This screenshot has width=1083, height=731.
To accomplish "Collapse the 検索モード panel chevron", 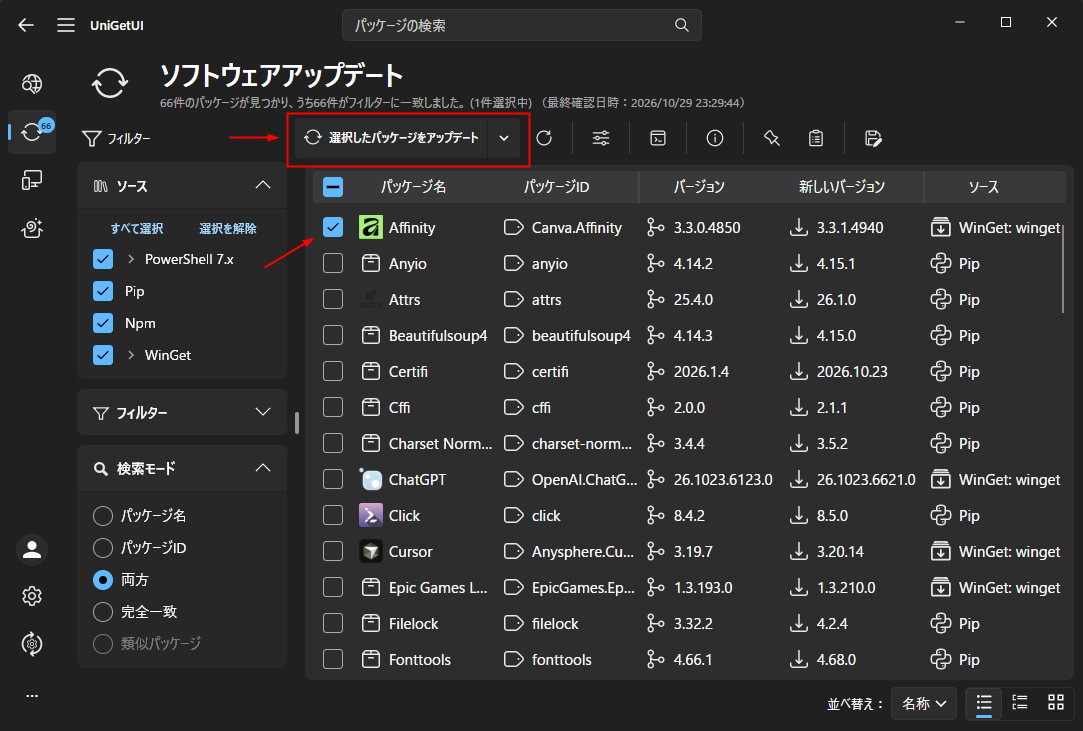I will [x=263, y=468].
